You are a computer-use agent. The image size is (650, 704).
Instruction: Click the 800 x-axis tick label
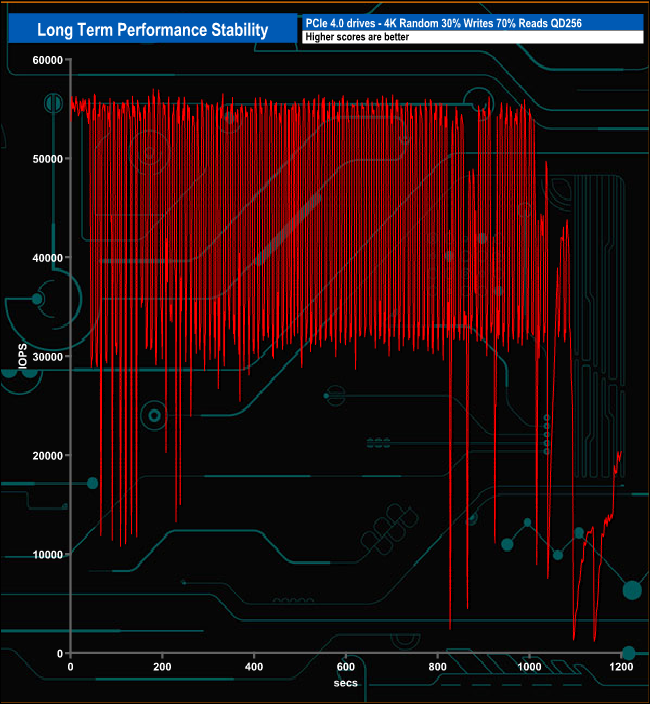pos(438,667)
